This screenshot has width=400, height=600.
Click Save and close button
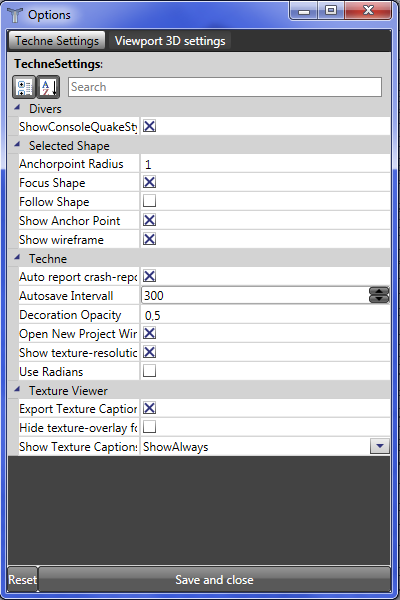tap(214, 580)
